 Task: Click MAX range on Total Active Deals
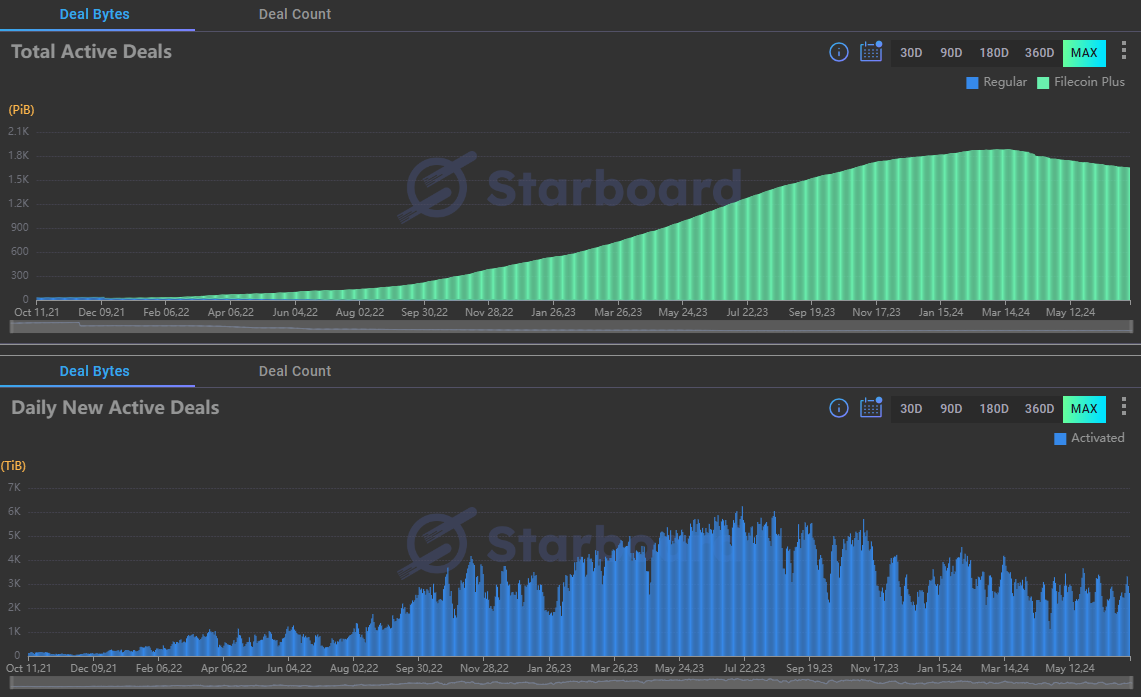(x=1084, y=53)
